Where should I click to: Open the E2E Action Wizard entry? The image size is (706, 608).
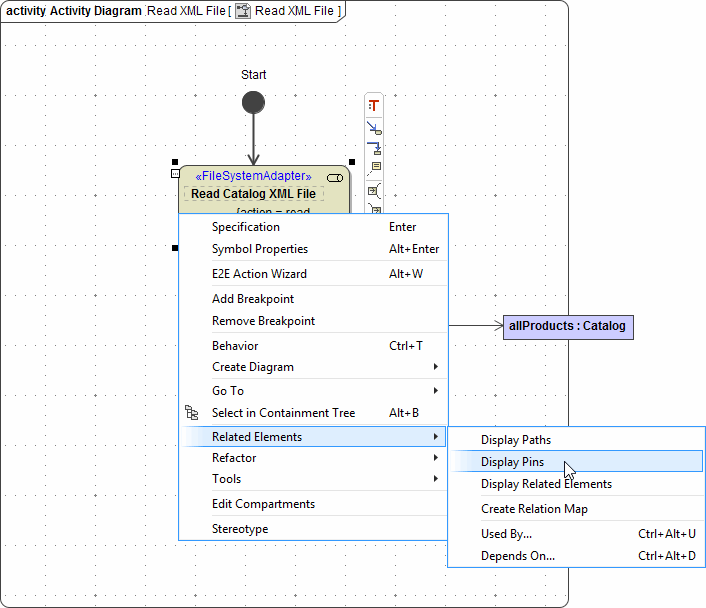point(259,274)
